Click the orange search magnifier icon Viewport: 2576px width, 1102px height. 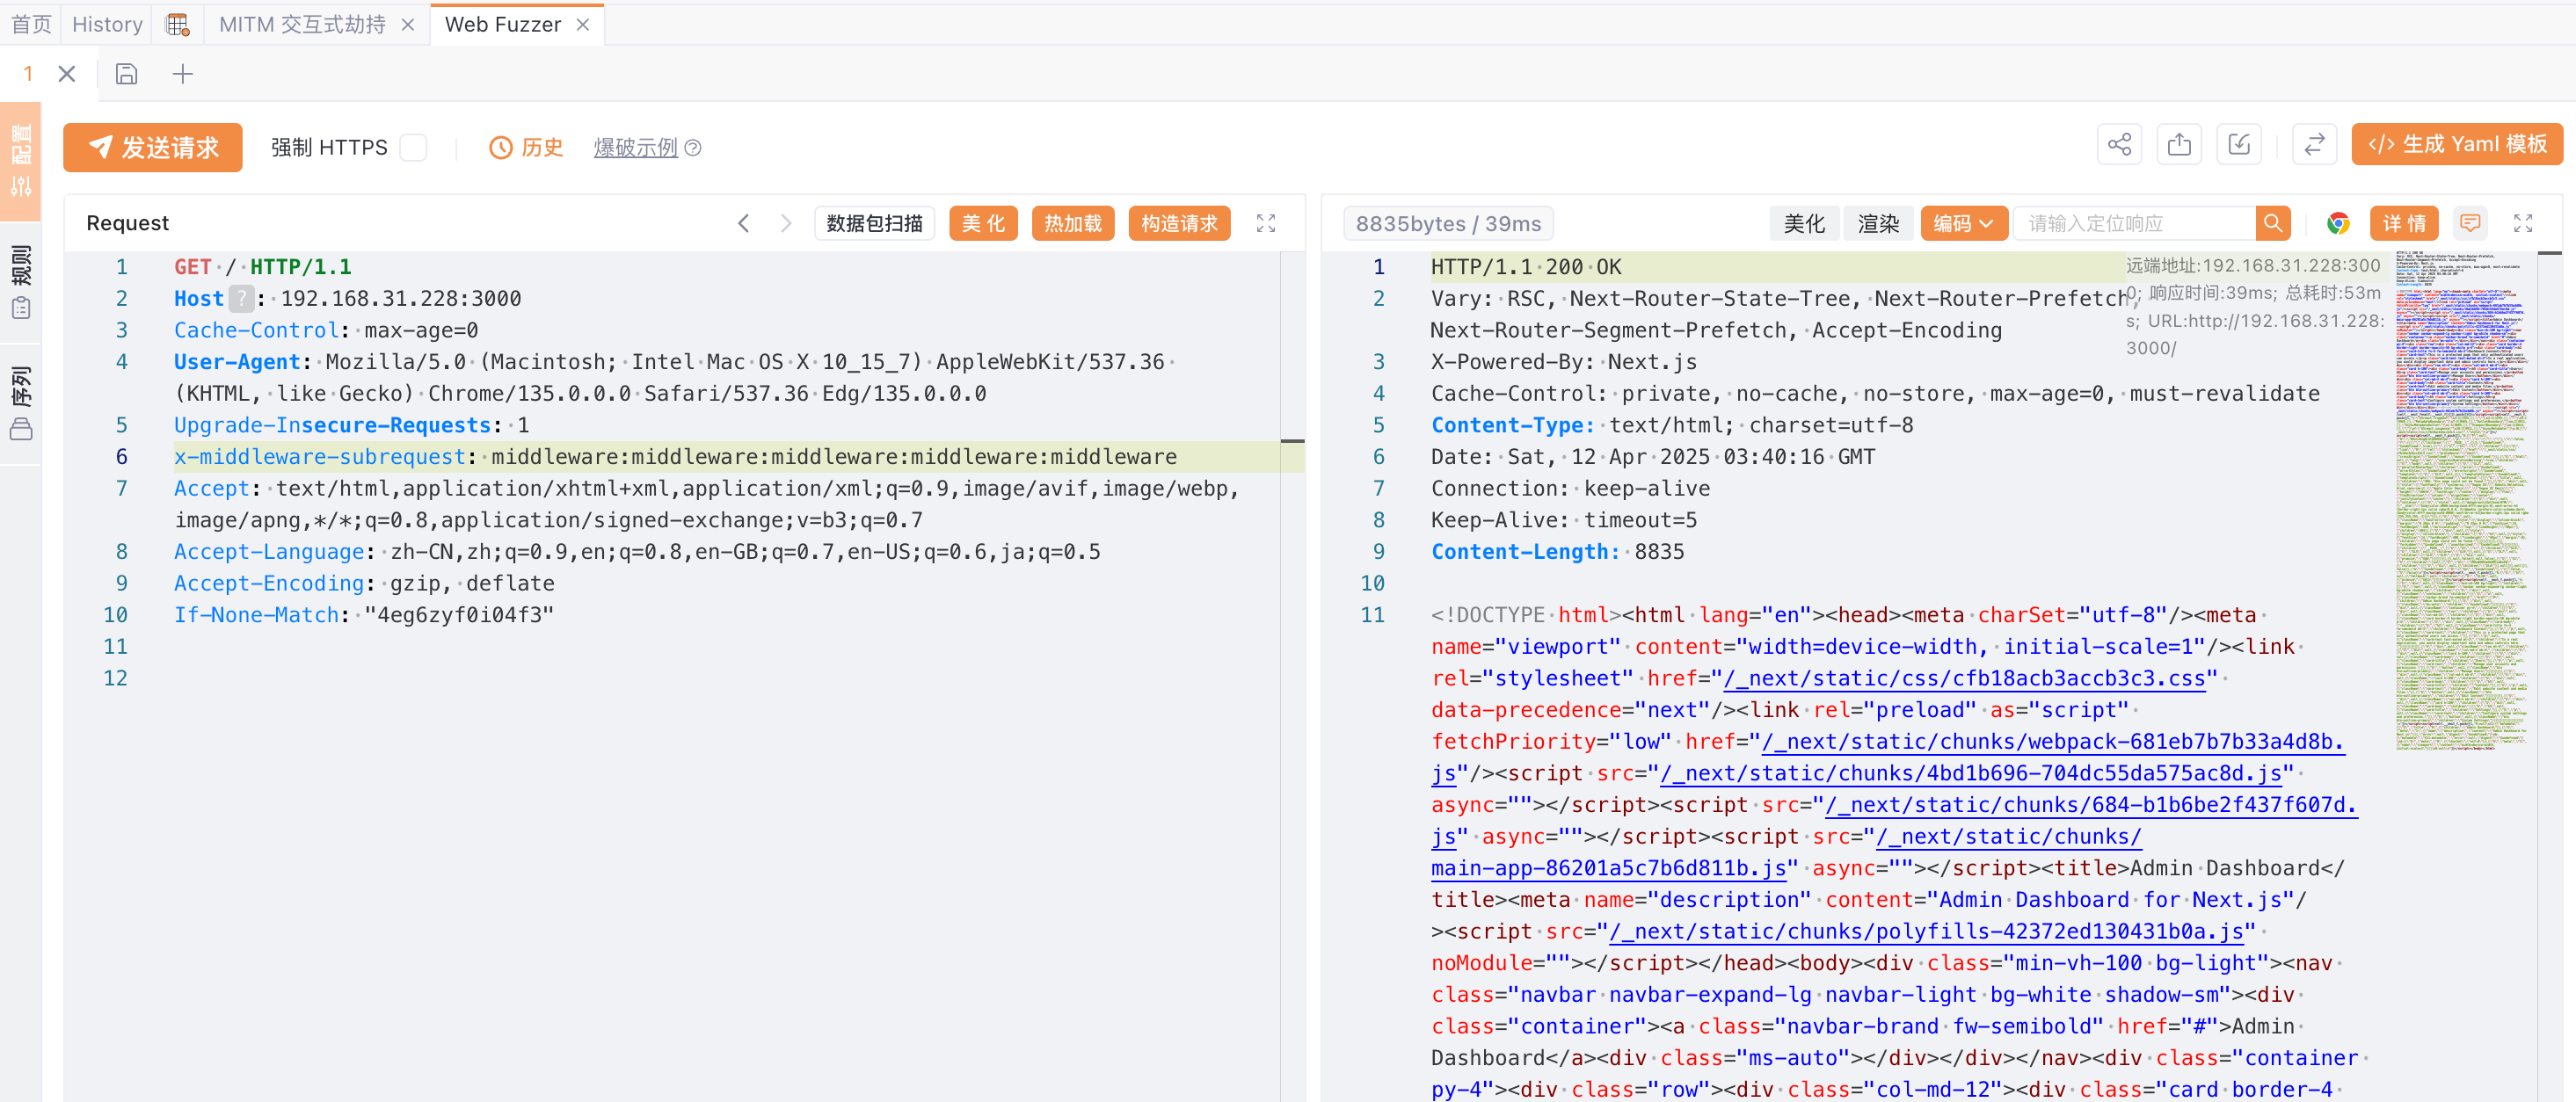[2273, 223]
